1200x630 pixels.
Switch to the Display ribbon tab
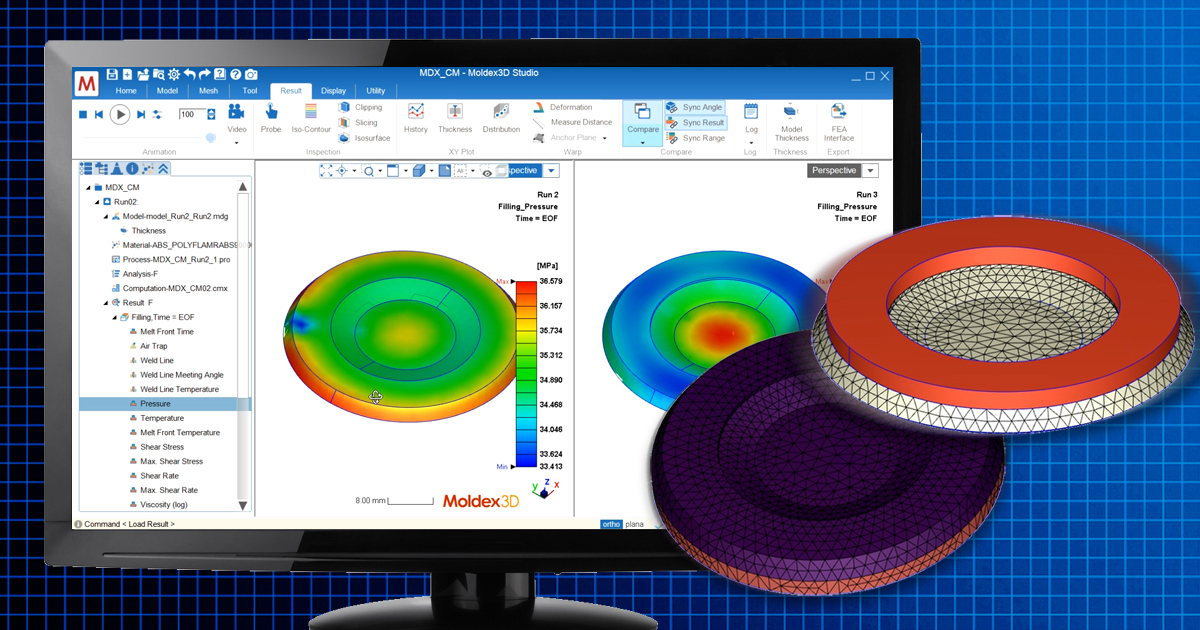[x=333, y=91]
